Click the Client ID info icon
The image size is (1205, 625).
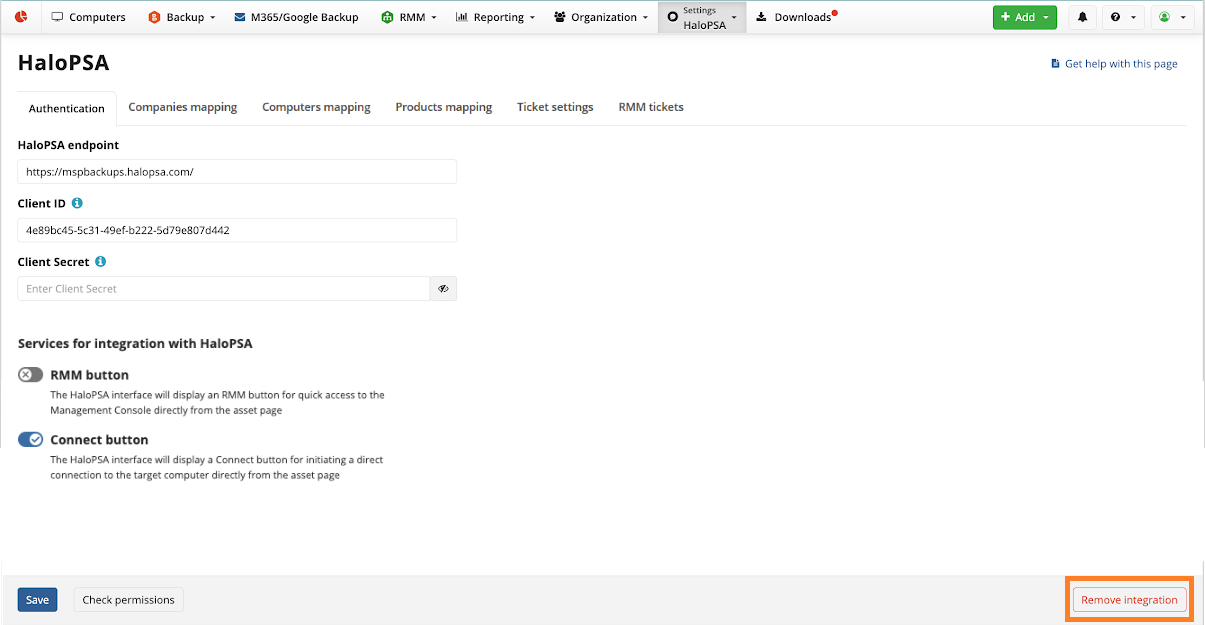coord(78,203)
